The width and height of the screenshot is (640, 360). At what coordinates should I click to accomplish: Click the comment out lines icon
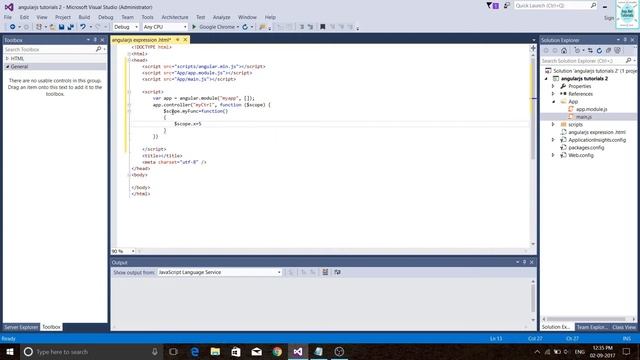[x=302, y=27]
